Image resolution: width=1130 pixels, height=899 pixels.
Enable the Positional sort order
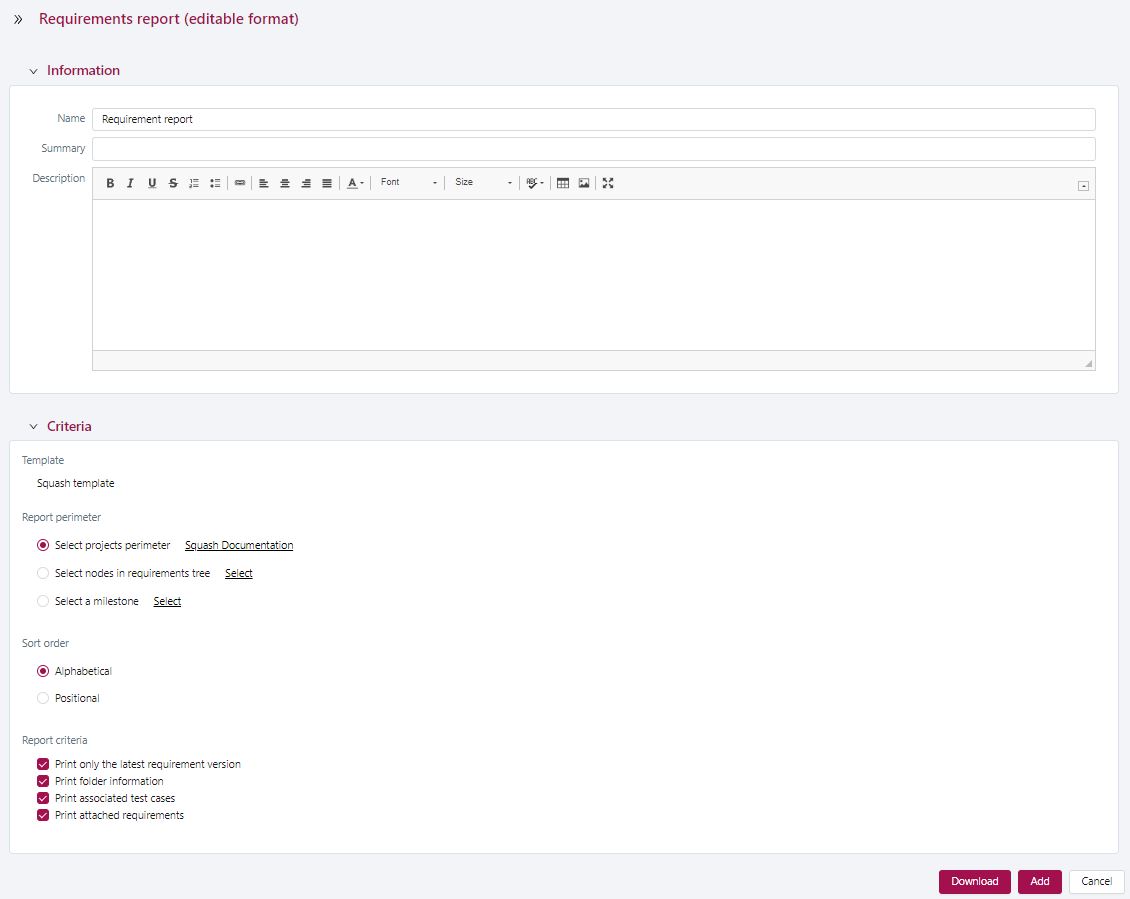[42, 698]
